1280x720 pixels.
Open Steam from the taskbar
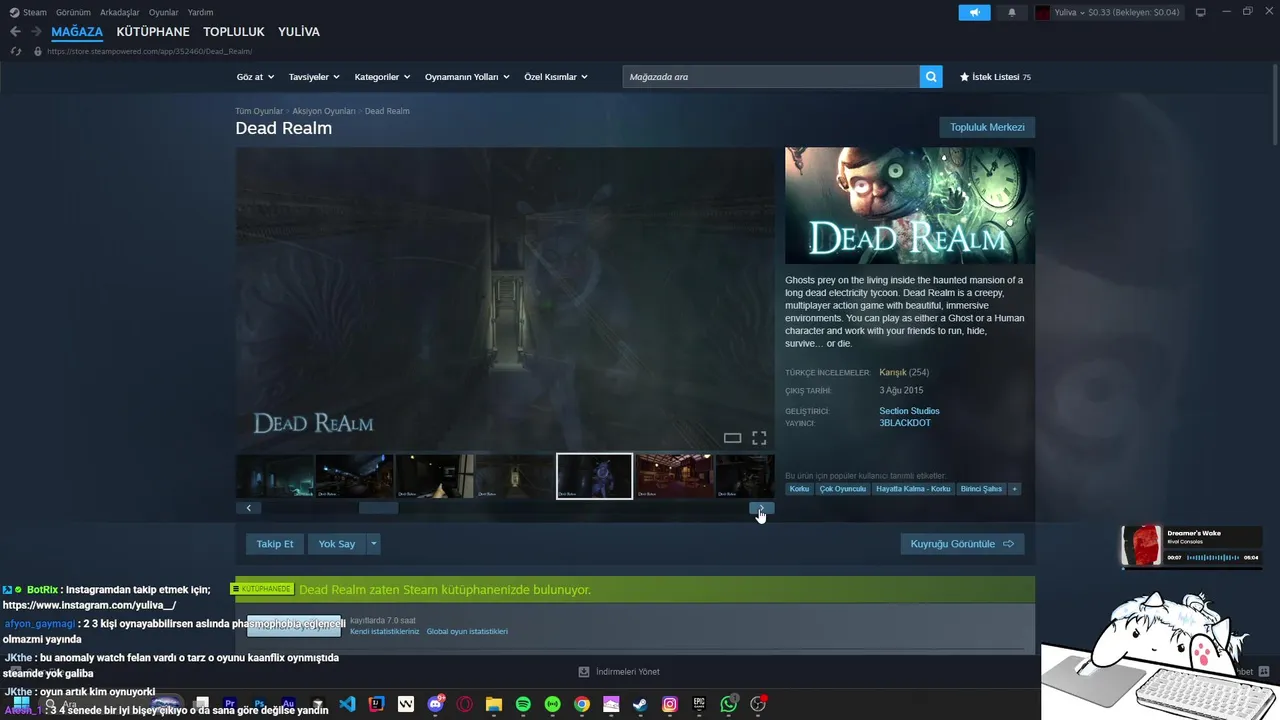tap(640, 704)
